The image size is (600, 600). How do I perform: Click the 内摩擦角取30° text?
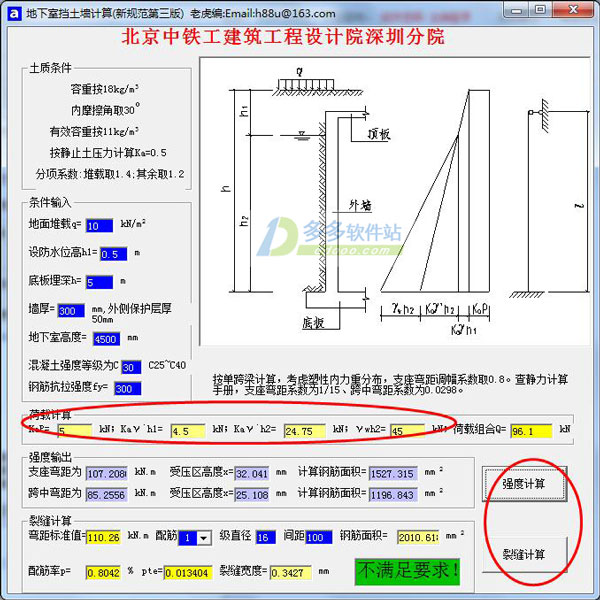(105, 110)
